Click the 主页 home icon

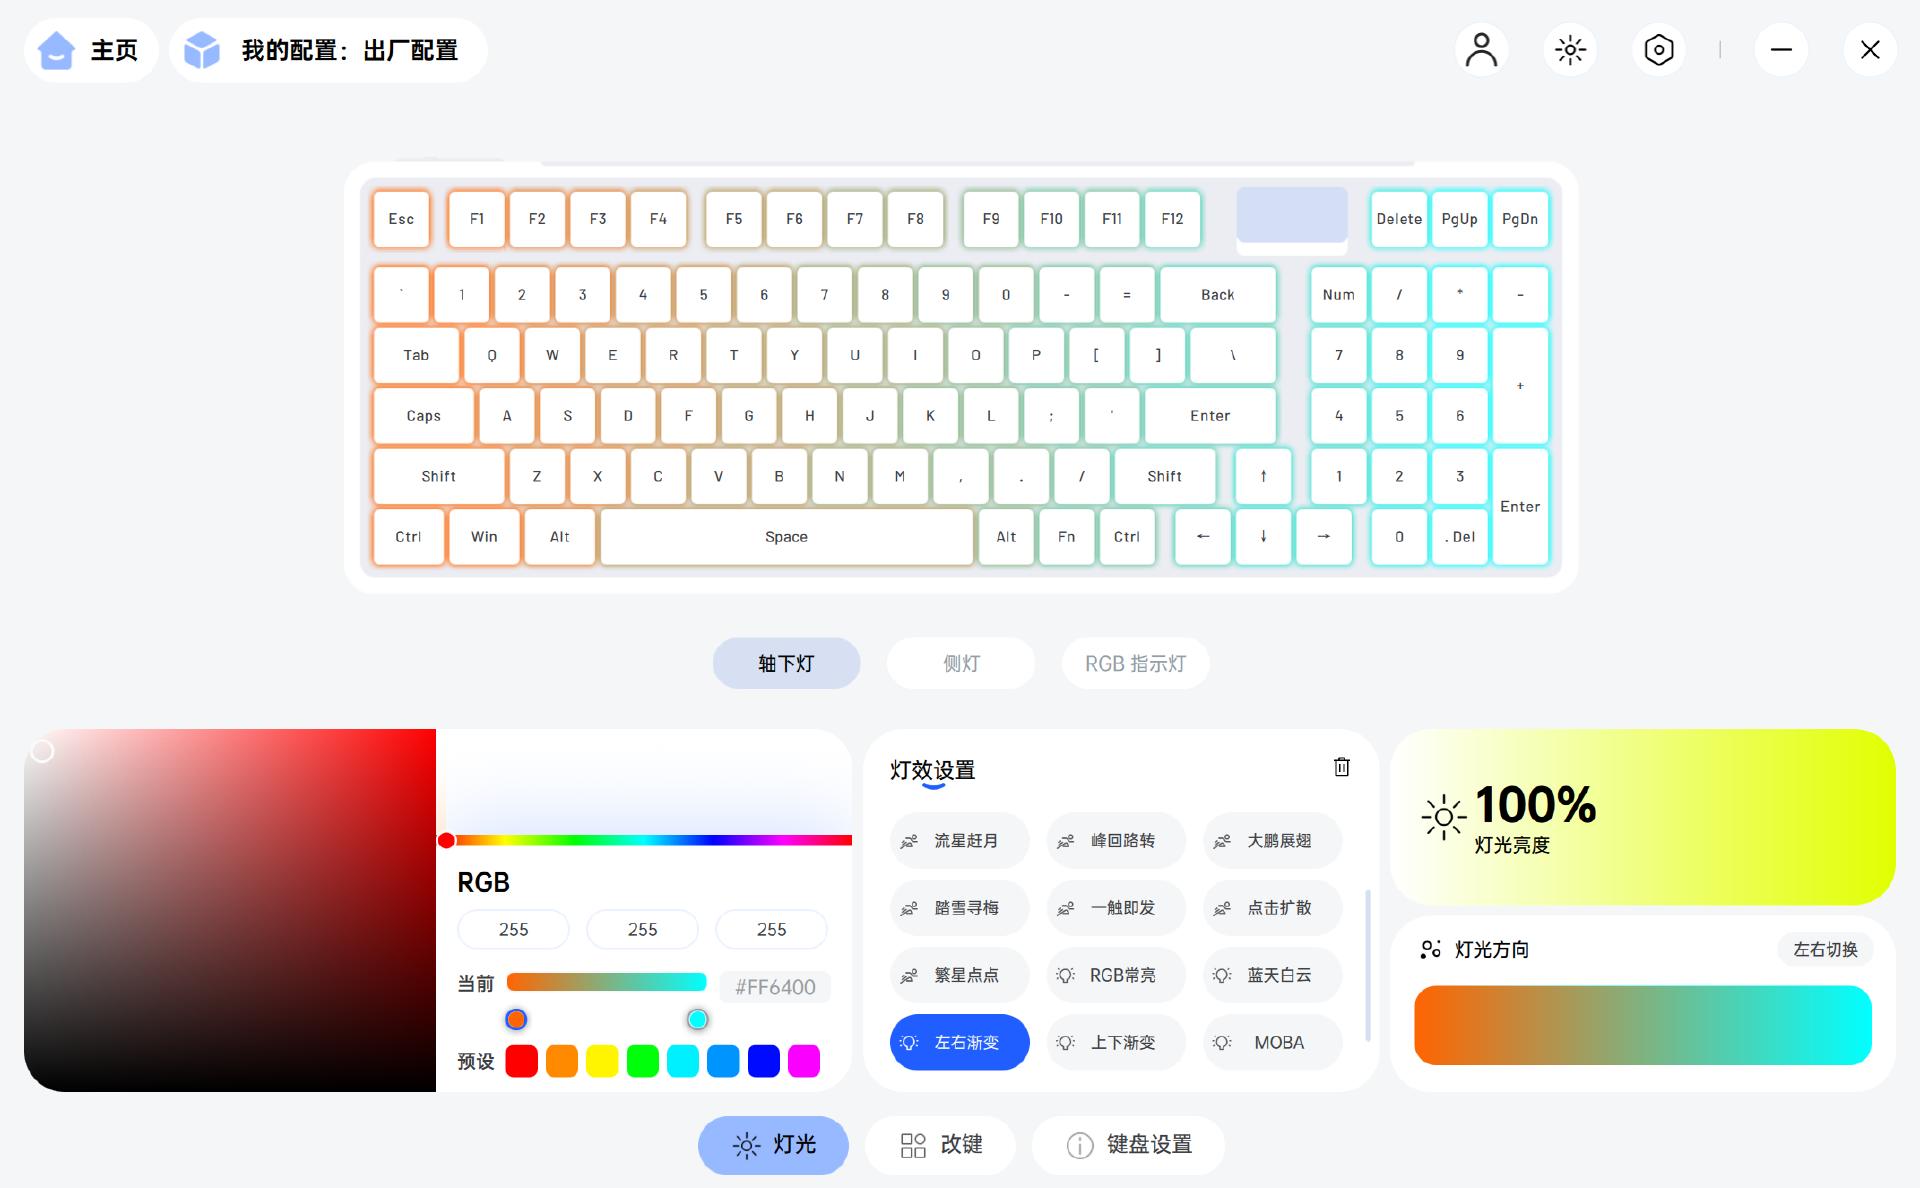[56, 50]
